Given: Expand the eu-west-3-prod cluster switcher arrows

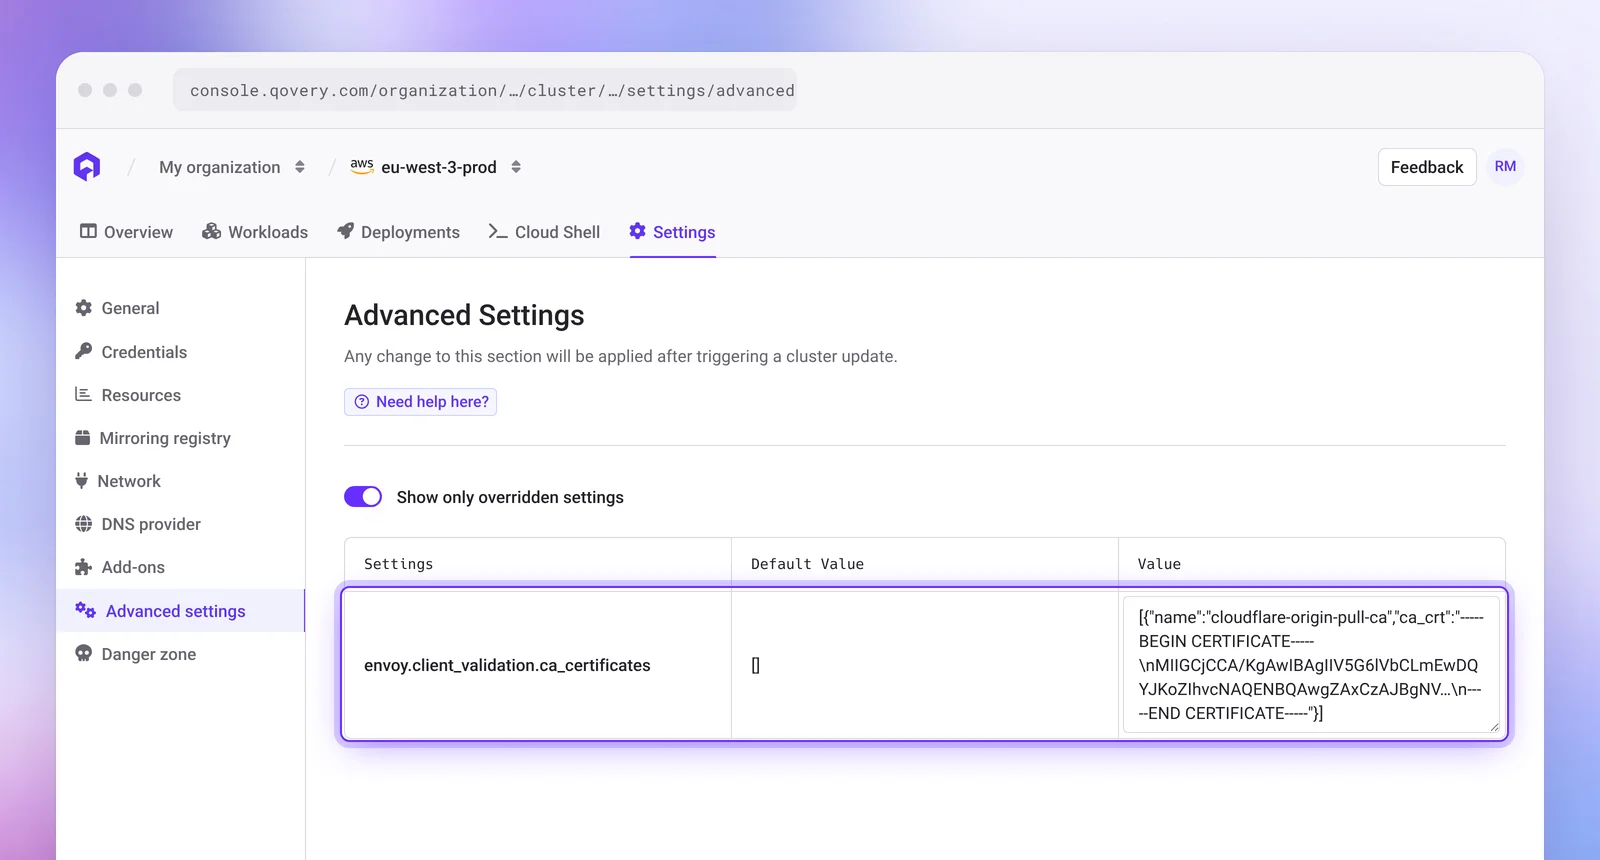Looking at the screenshot, I should (x=516, y=167).
